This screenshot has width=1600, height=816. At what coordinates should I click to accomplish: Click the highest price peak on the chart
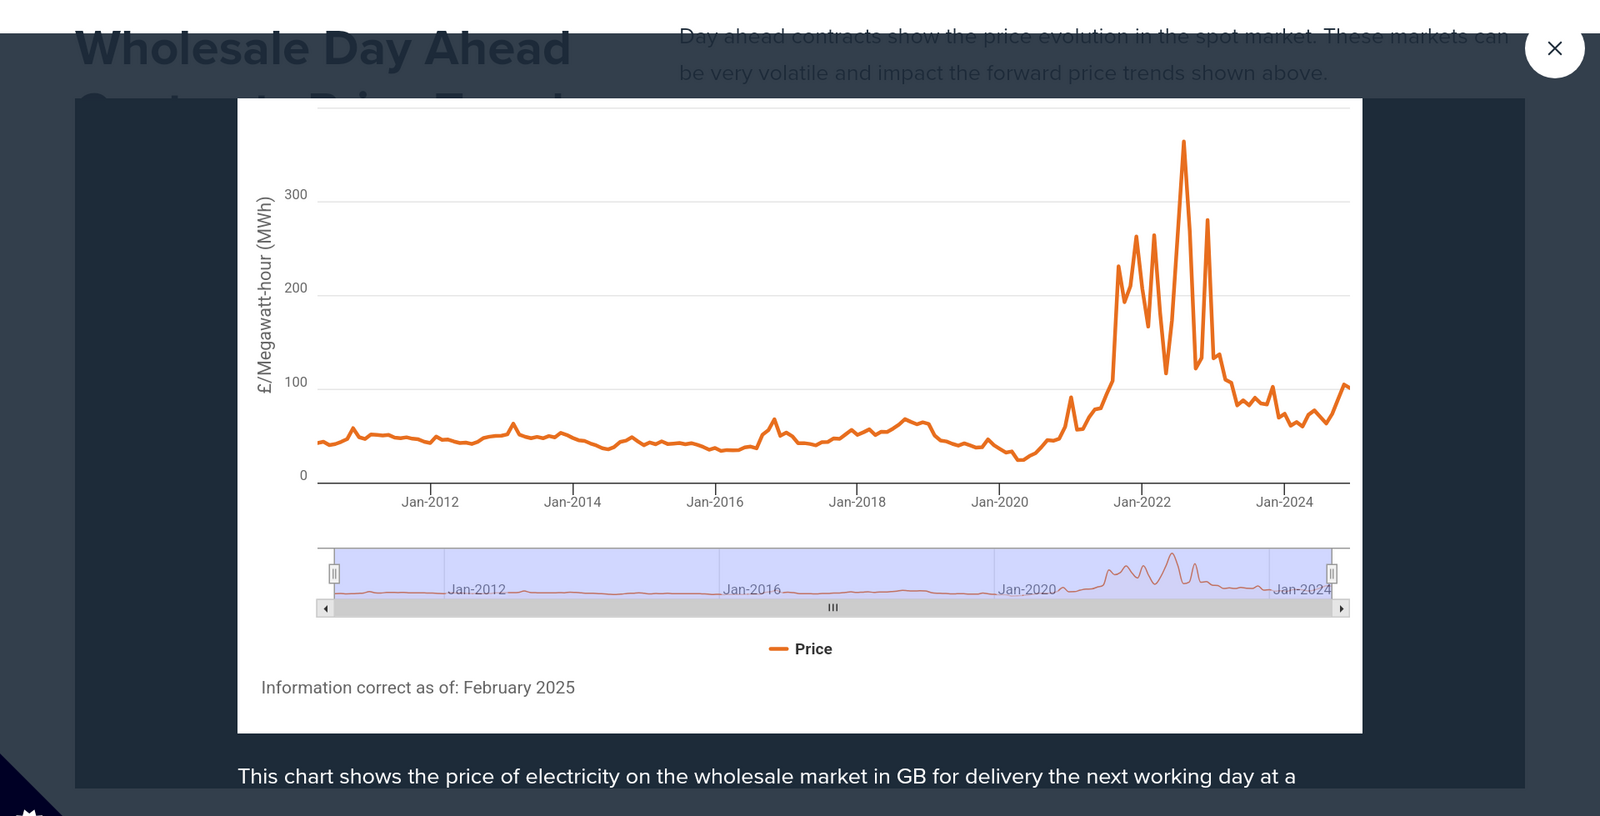point(1184,143)
